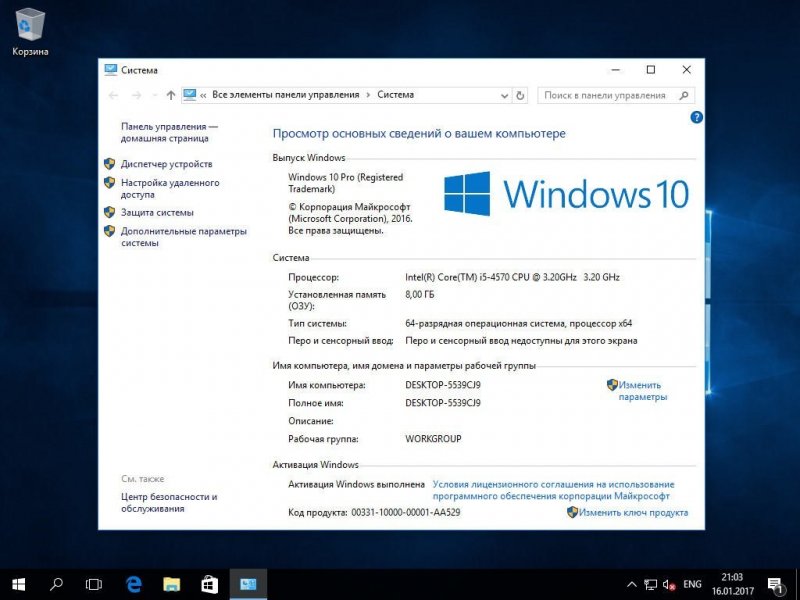This screenshot has height=600, width=800.
Task: Select the 'WORKGROUP' value
Action: click(433, 438)
